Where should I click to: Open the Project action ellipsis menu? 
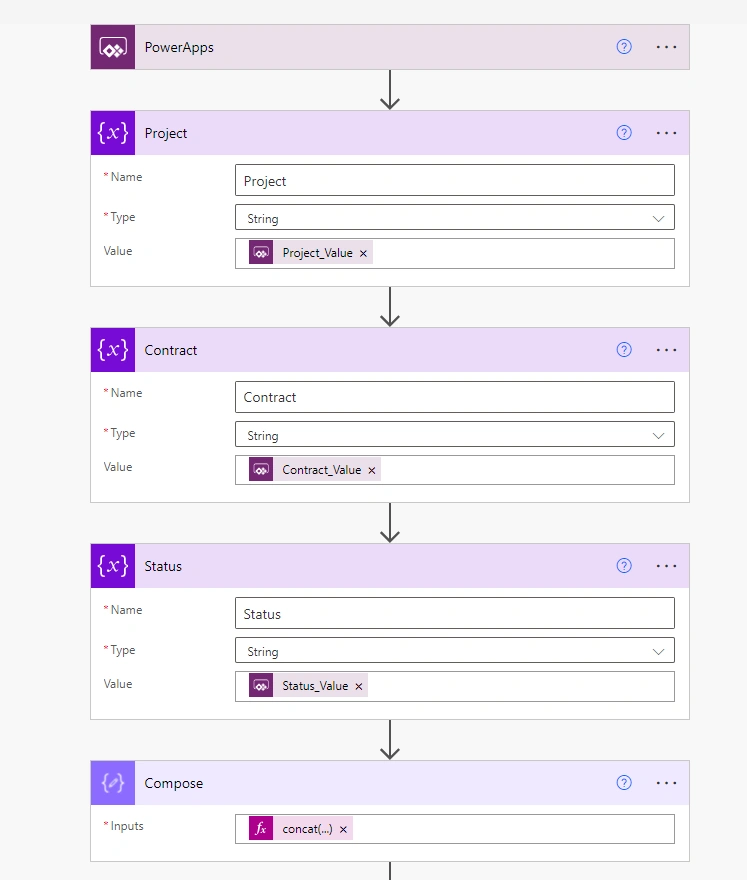(666, 133)
